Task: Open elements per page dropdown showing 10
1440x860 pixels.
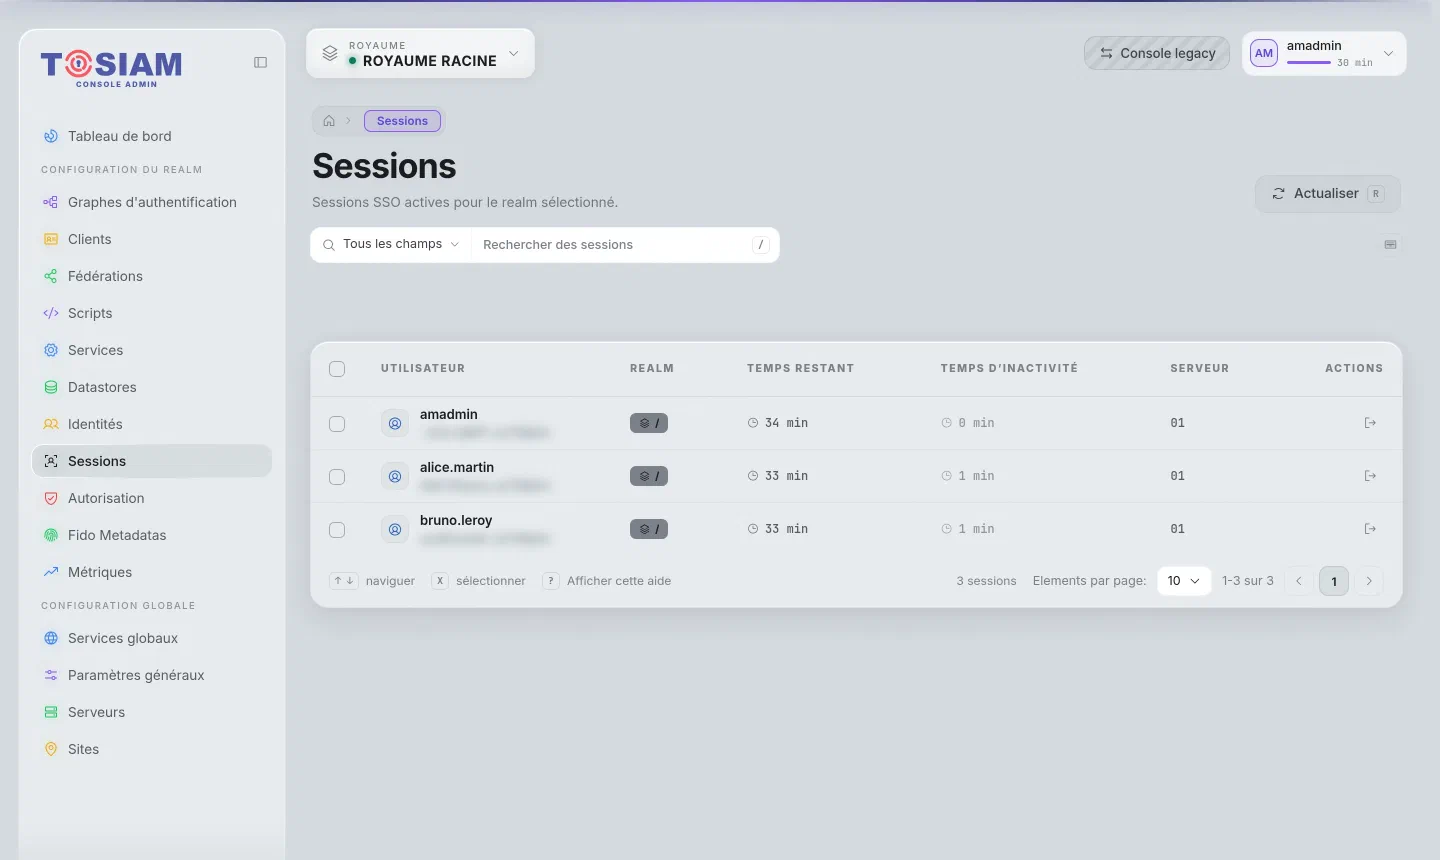Action: point(1184,581)
